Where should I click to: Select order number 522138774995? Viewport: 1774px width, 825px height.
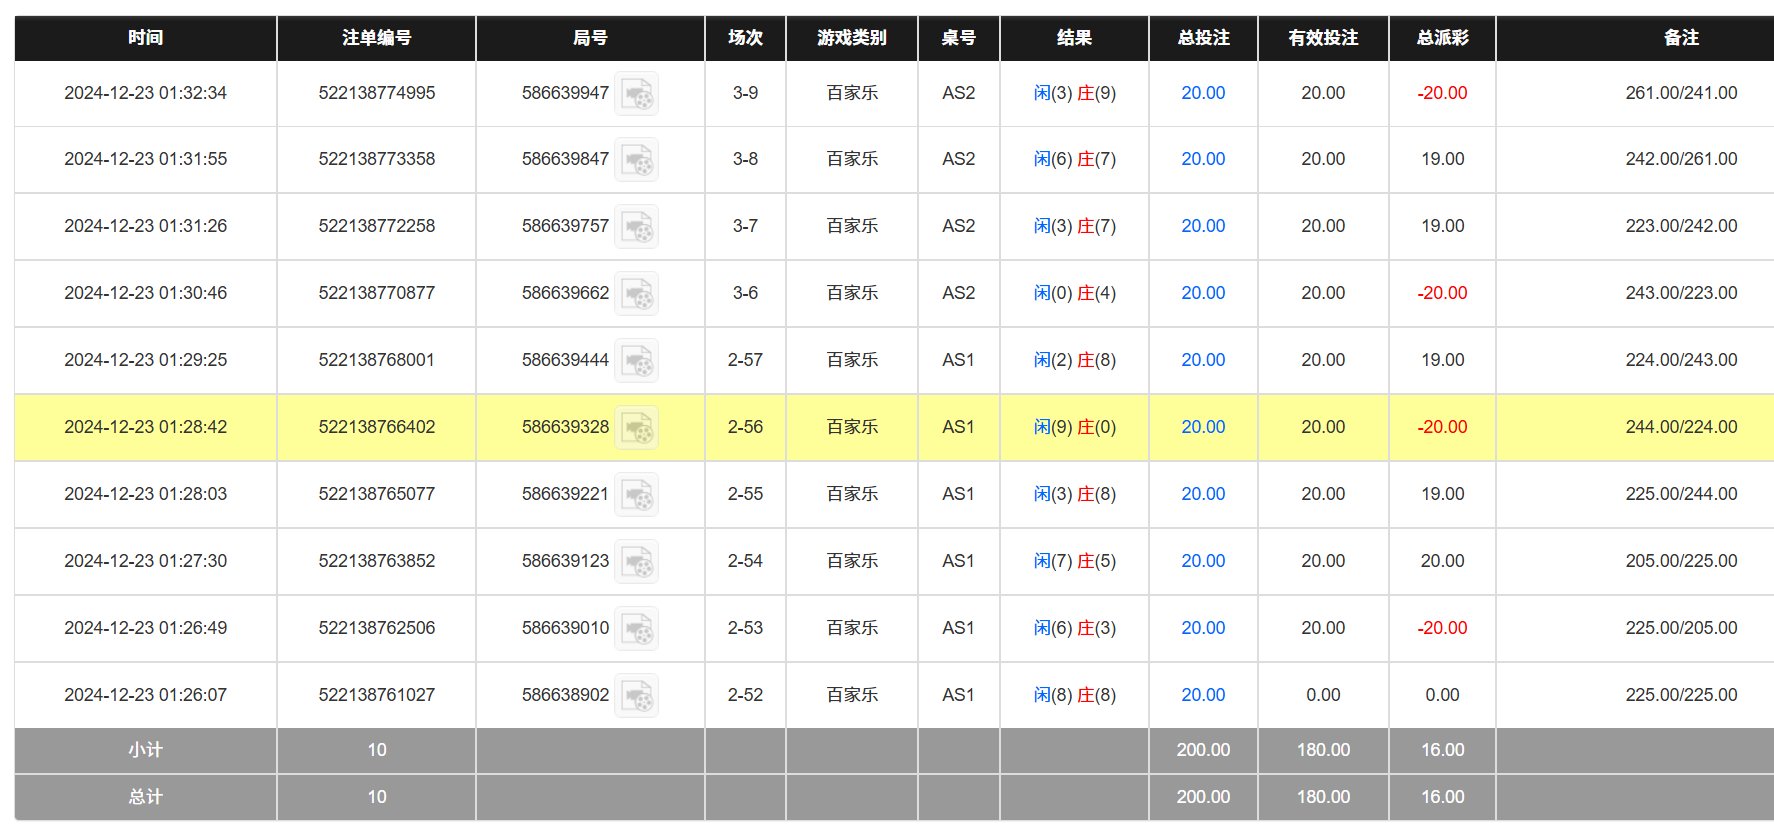tap(376, 93)
